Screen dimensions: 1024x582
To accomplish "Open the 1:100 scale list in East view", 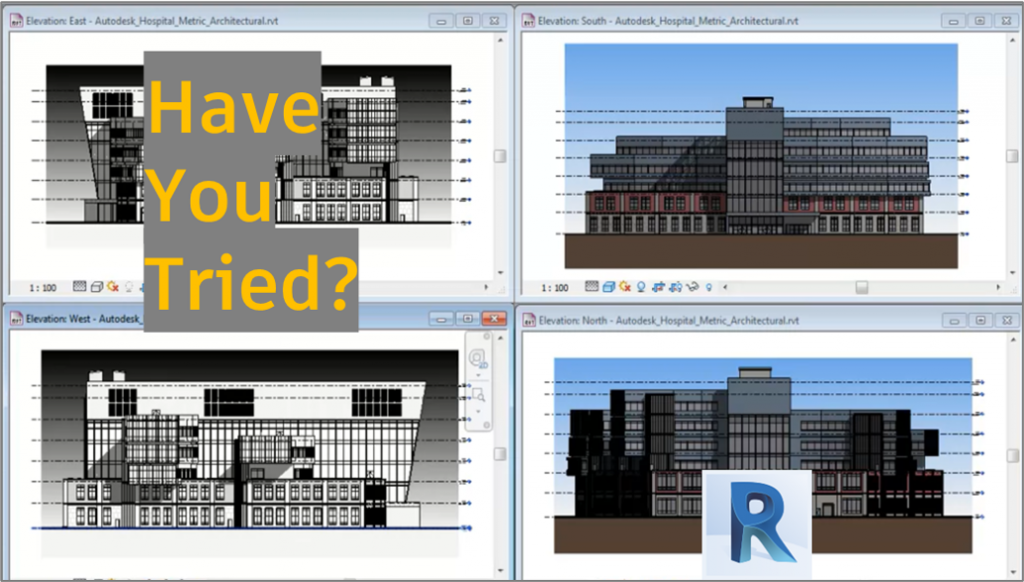I will [x=42, y=287].
